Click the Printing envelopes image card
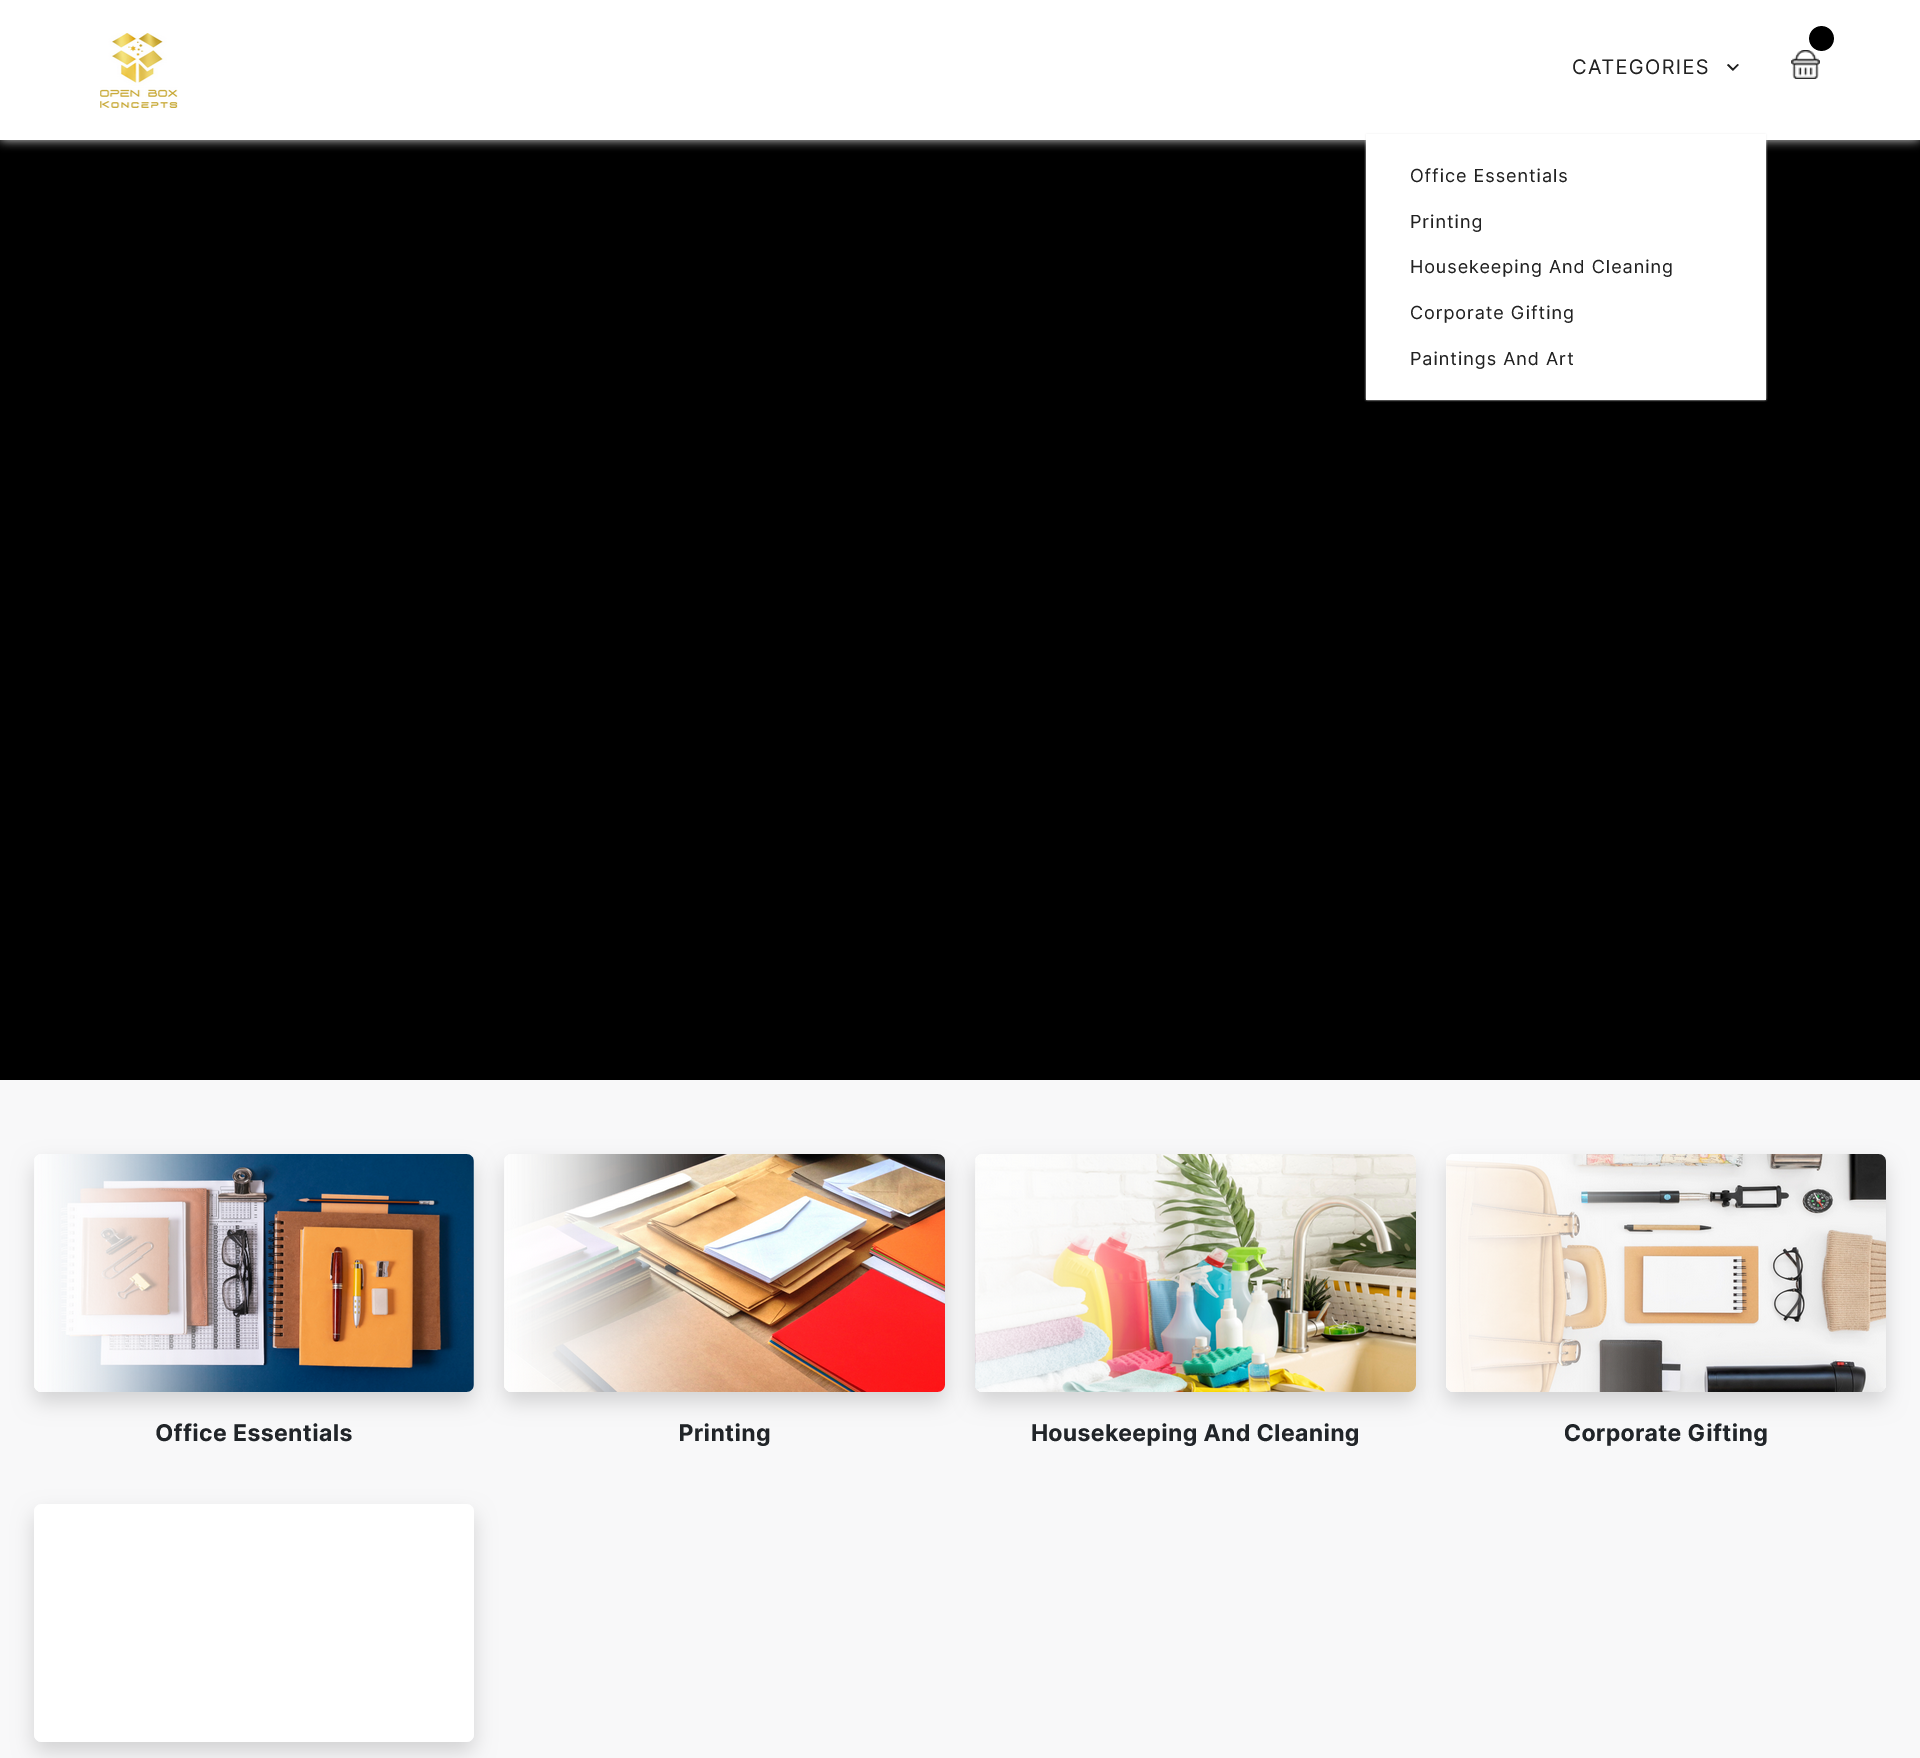The image size is (1920, 1758). point(724,1272)
